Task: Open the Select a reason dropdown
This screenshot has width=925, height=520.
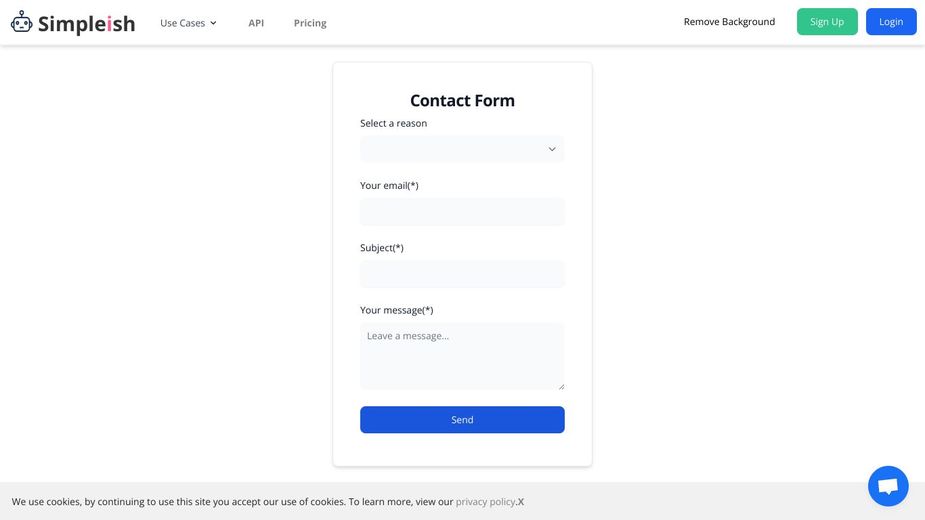Action: tap(462, 149)
